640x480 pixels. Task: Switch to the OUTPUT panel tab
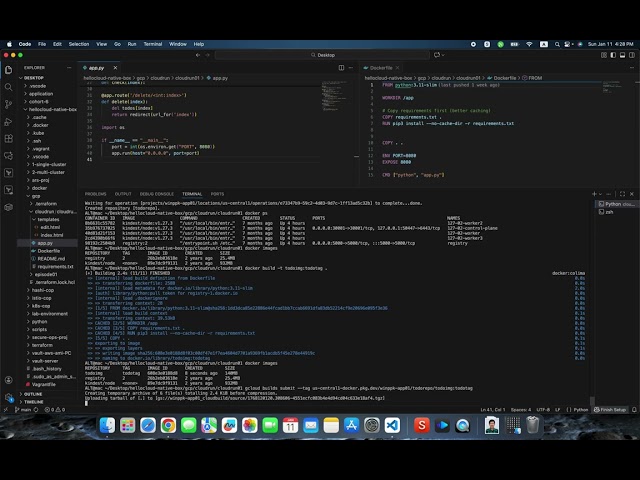(x=123, y=194)
